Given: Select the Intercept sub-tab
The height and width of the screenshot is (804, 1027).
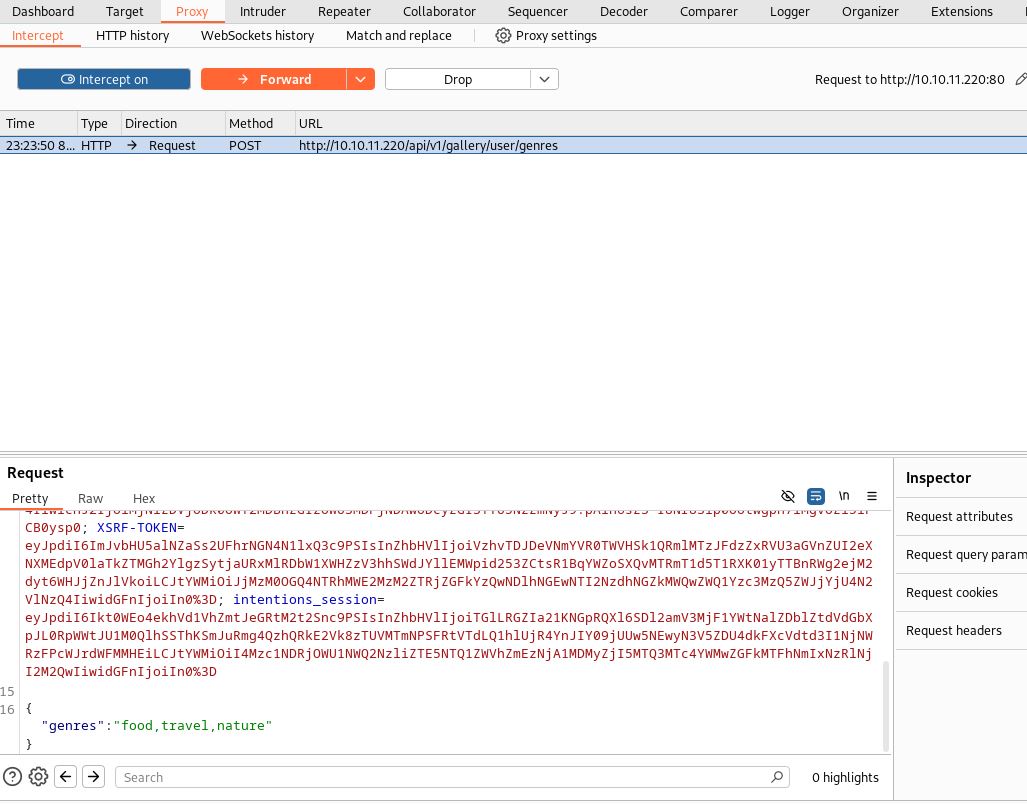Looking at the screenshot, I should [38, 35].
